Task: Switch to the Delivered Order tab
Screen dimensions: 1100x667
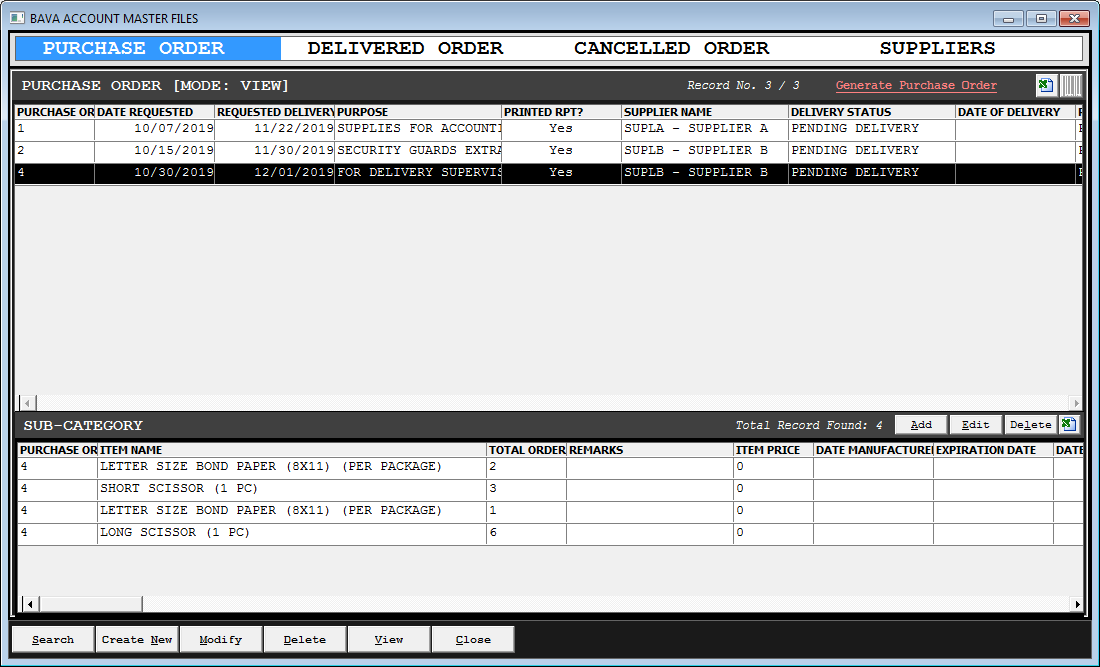Action: point(405,49)
